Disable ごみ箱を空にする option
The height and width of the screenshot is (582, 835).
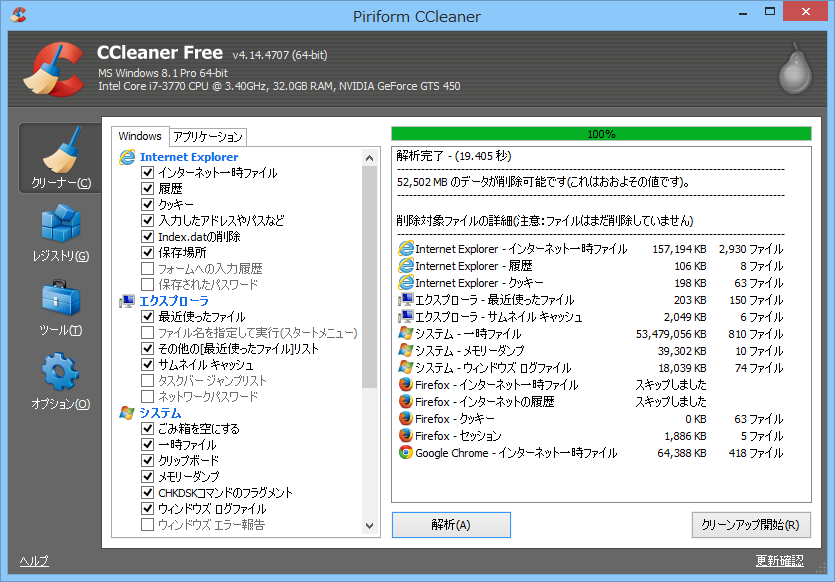[148, 428]
